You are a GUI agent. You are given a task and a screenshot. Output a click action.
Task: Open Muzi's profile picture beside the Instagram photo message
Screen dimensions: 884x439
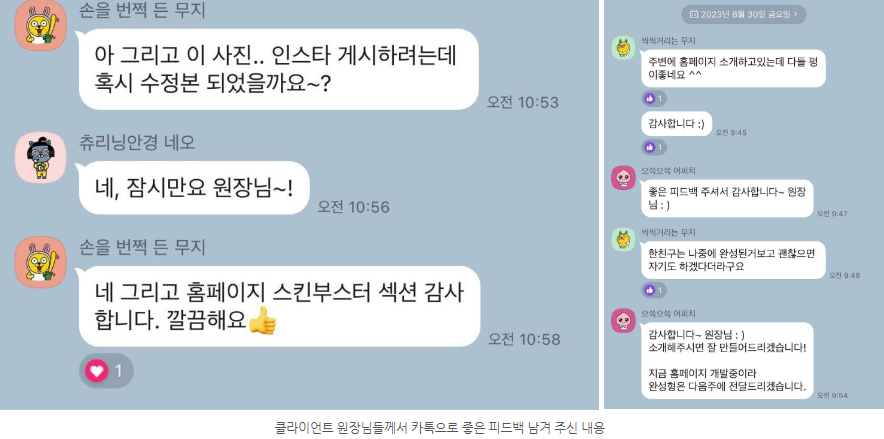coord(40,25)
